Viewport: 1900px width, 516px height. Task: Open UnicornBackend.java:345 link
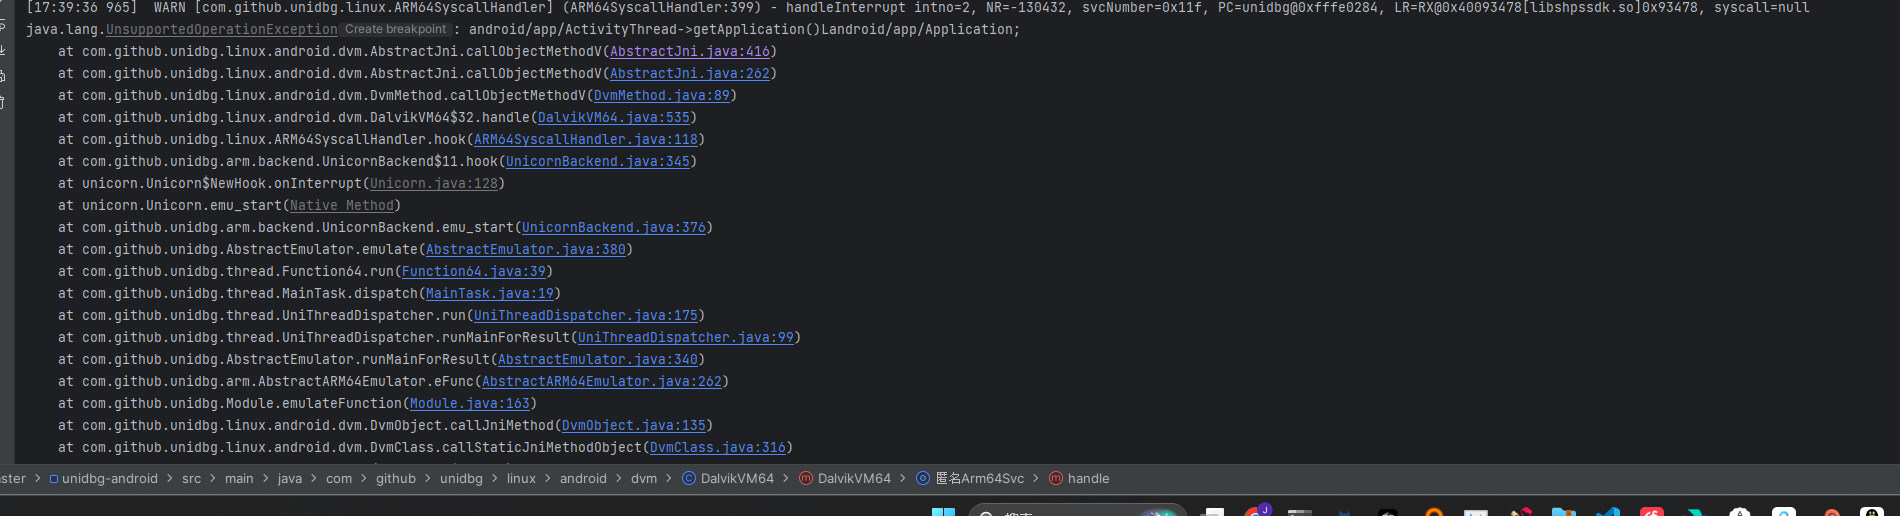point(598,162)
